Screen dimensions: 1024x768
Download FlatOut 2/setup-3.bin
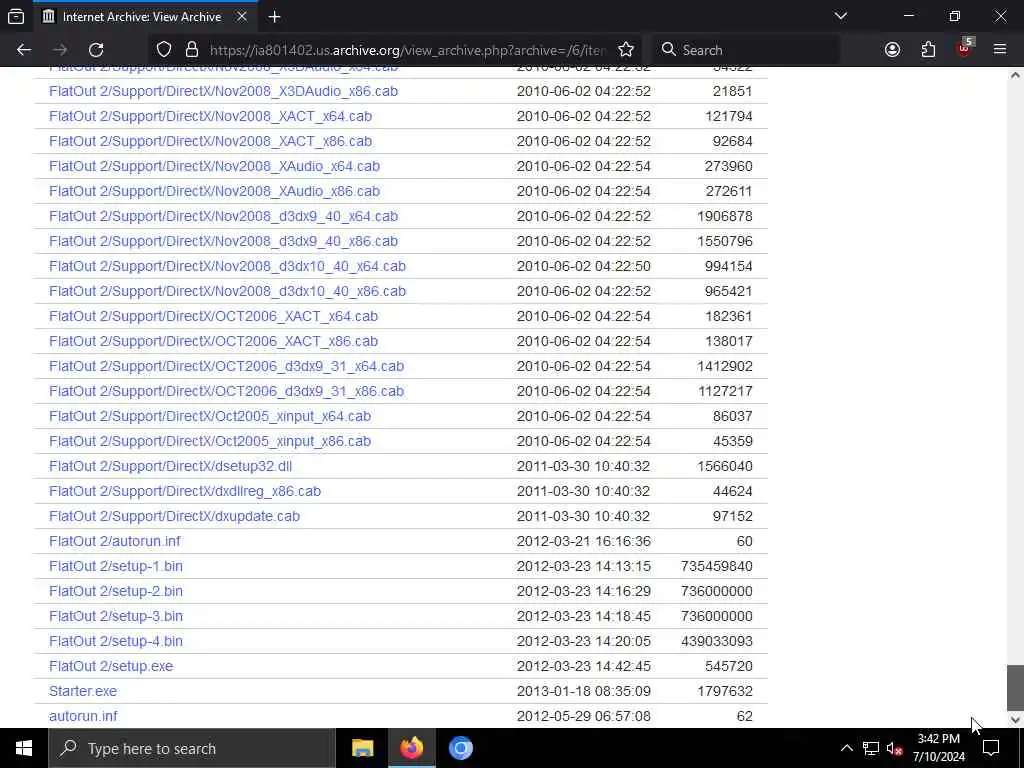point(116,616)
